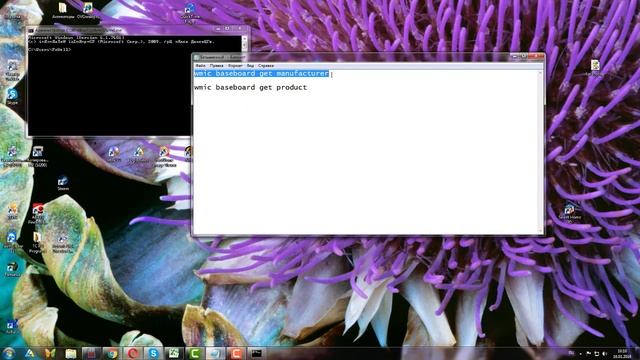Open the blue triangle A icon on taskbar
The height and width of the screenshot is (360, 640).
[x=29, y=353]
